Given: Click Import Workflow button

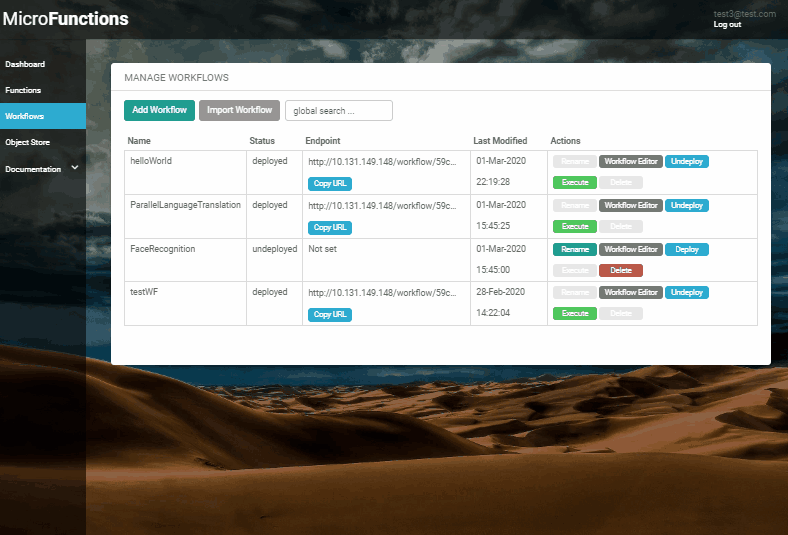Looking at the screenshot, I should click(x=239, y=110).
